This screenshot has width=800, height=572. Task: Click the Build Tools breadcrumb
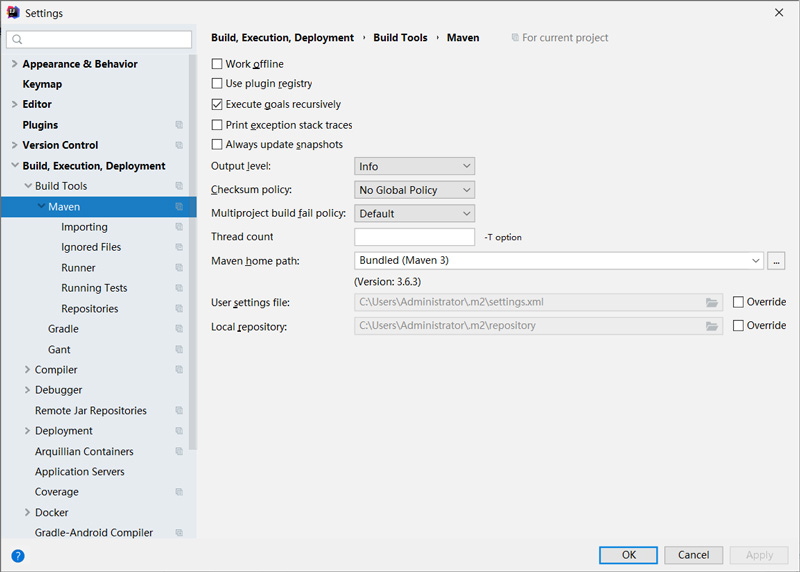click(x=400, y=38)
